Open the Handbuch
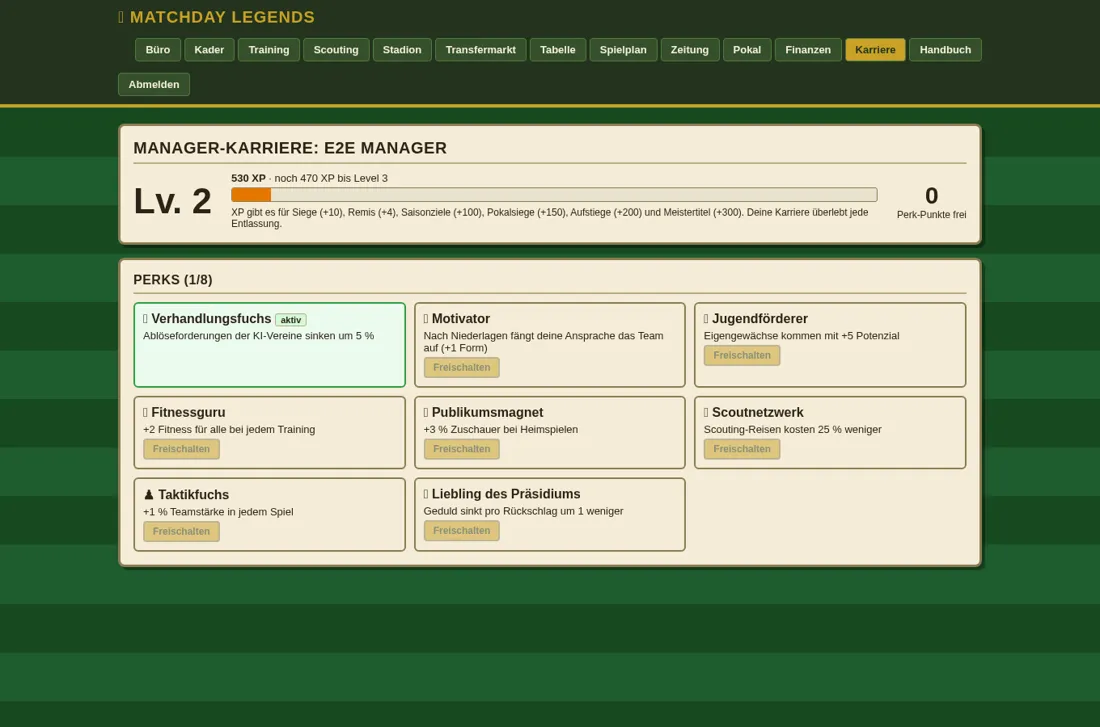The width and height of the screenshot is (1100, 727). (945, 50)
